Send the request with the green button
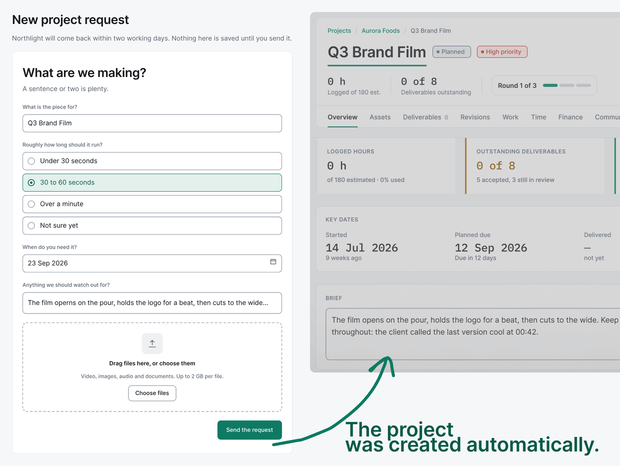Screen dimensions: 620x466 (250, 430)
